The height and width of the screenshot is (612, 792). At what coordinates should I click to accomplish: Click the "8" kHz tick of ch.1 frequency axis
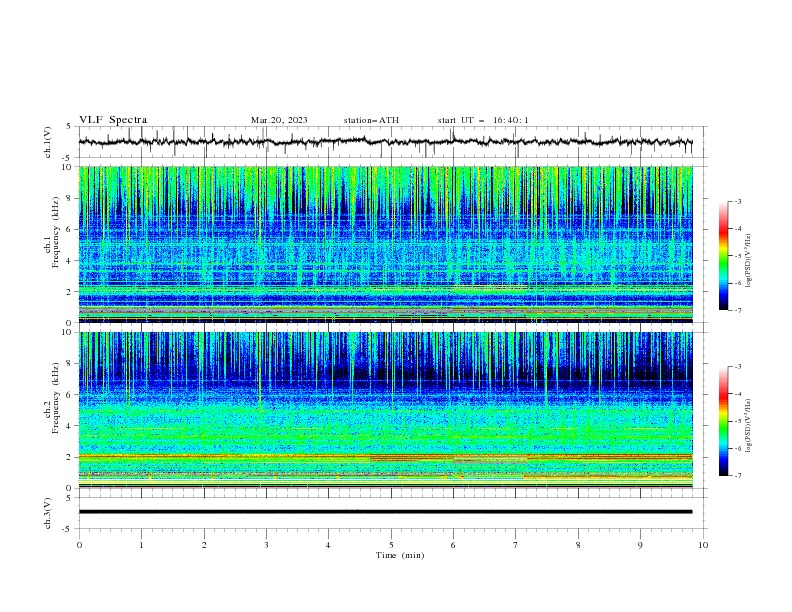coord(71,198)
